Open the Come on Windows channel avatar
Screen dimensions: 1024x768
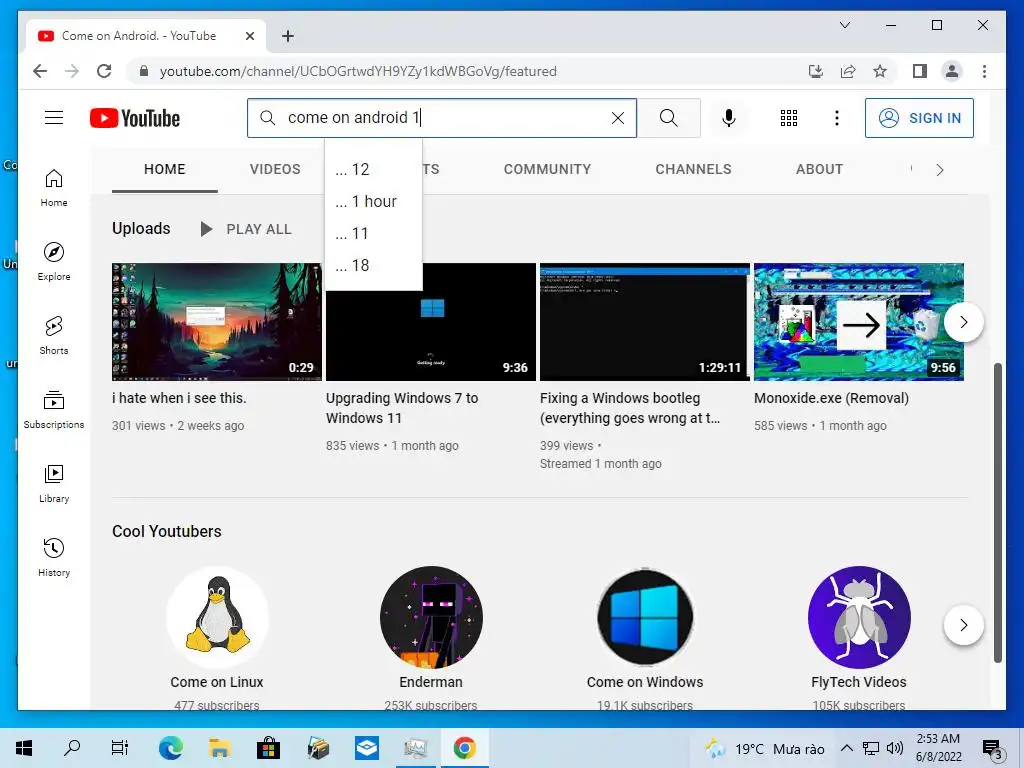click(645, 617)
